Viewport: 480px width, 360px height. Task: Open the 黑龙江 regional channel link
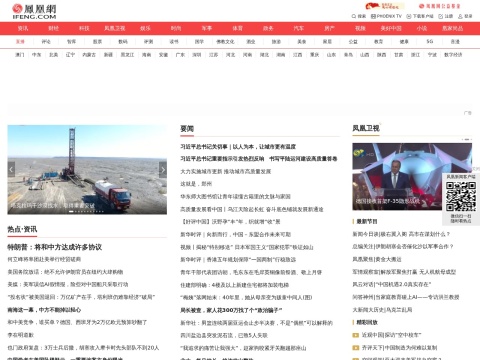[x=127, y=55]
